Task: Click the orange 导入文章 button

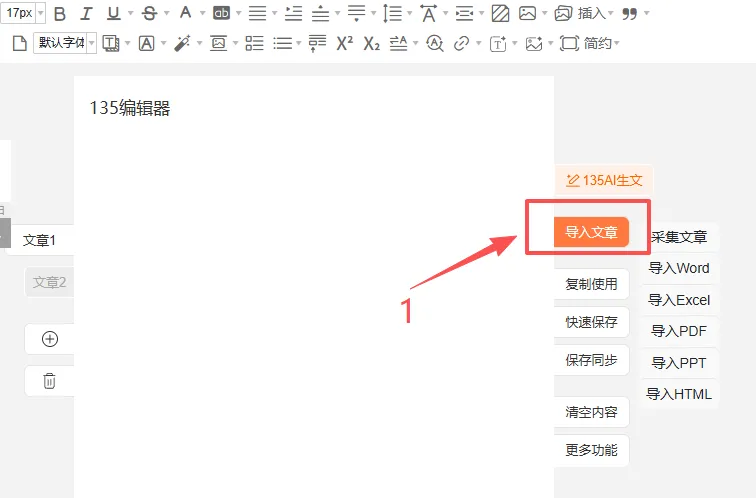Action: click(x=592, y=232)
